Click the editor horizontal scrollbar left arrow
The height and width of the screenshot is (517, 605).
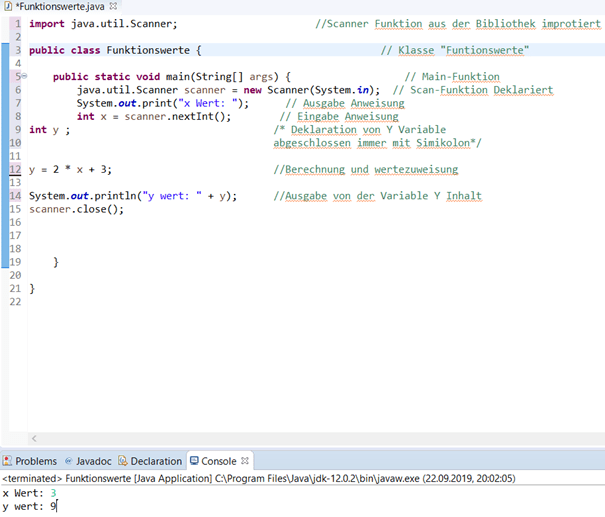pyautogui.click(x=34, y=438)
